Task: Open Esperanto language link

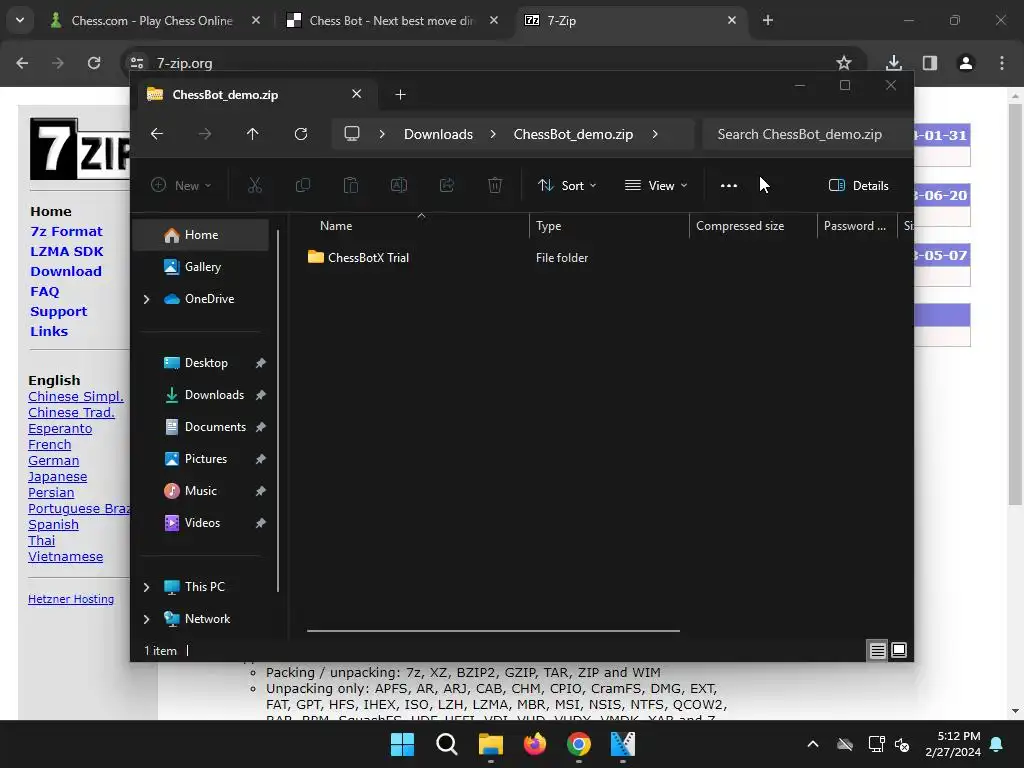Action: [x=60, y=428]
